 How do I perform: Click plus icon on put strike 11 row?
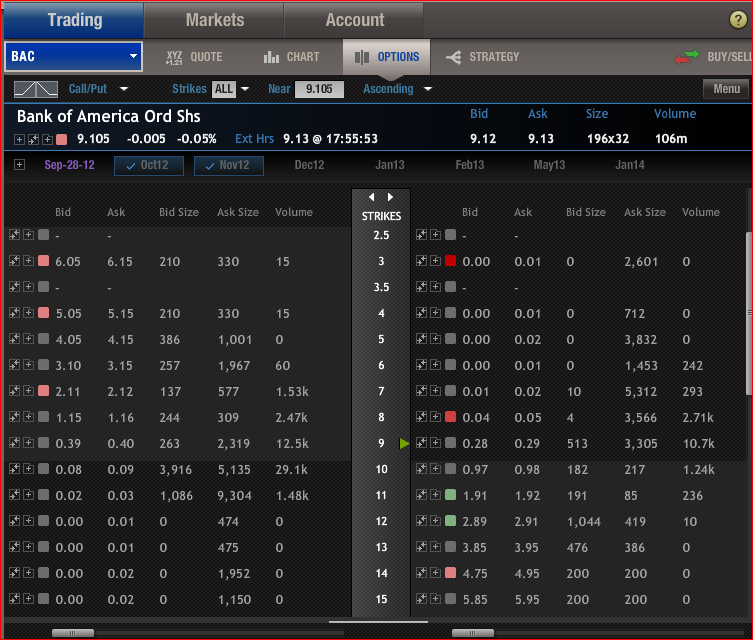436,494
